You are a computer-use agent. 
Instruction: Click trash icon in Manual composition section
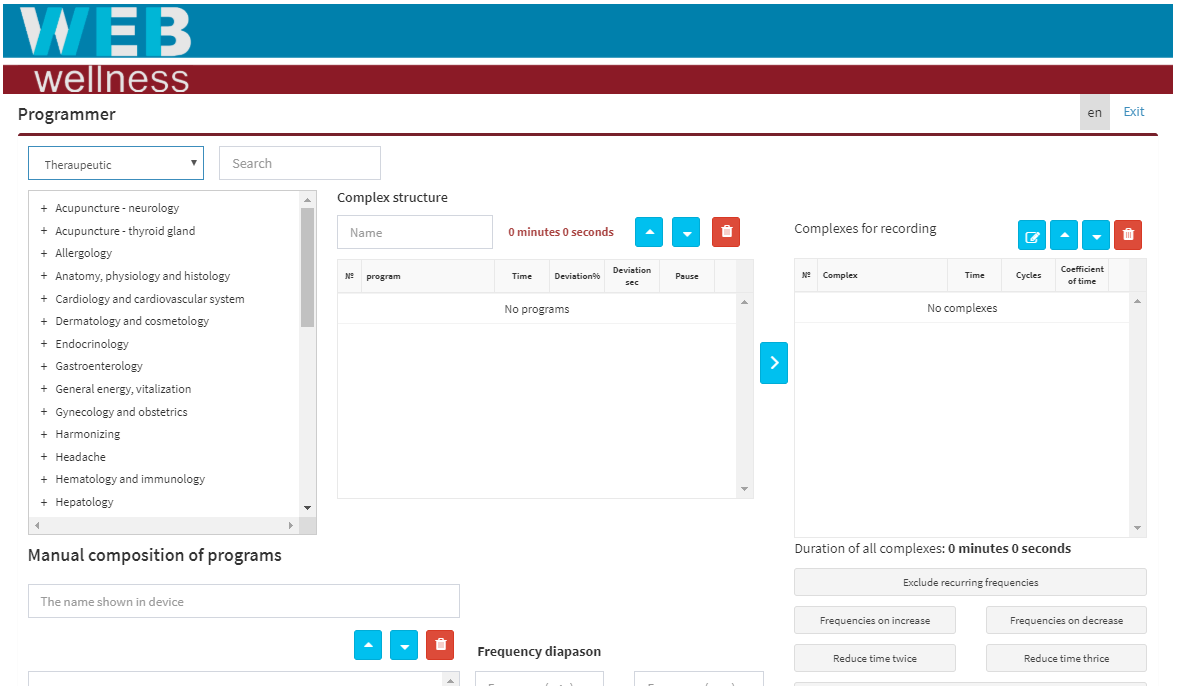tap(440, 645)
